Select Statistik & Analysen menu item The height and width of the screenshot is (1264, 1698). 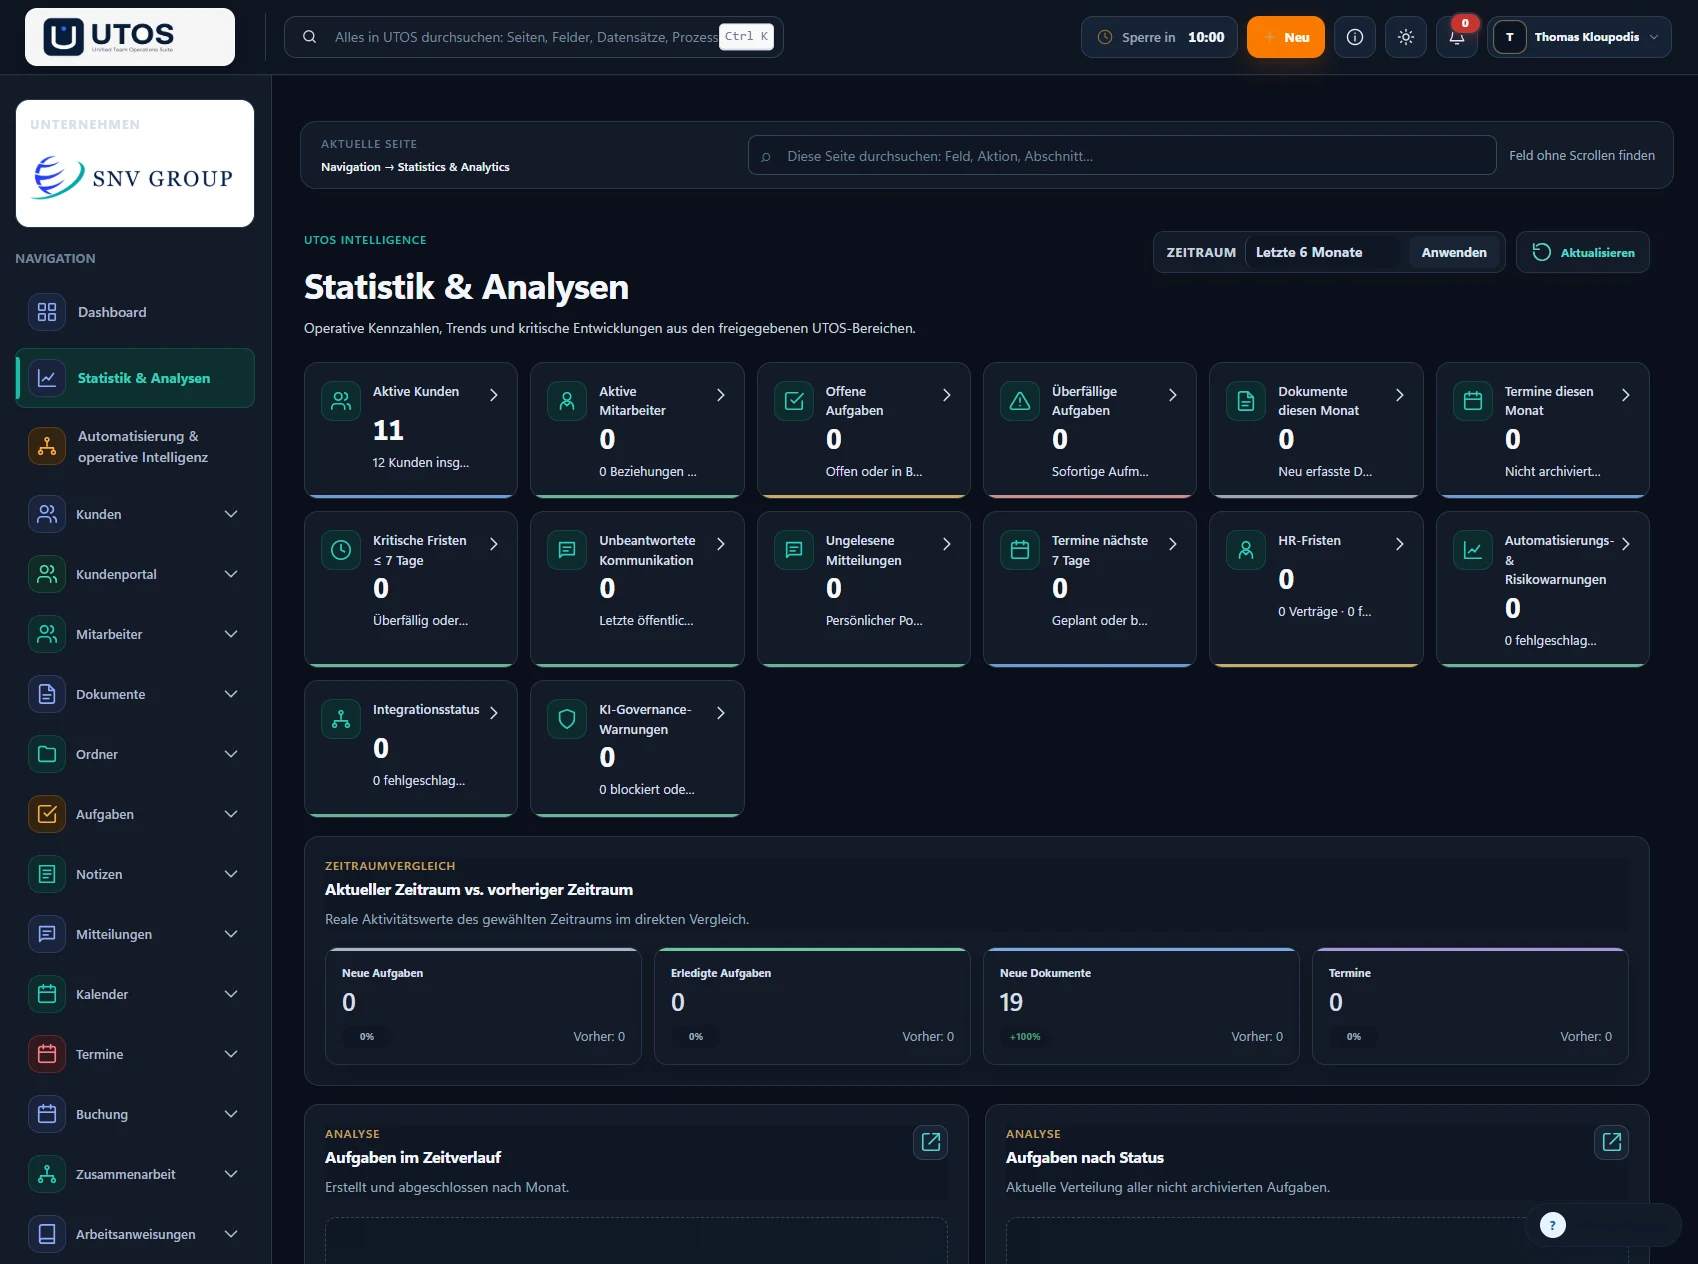[135, 378]
